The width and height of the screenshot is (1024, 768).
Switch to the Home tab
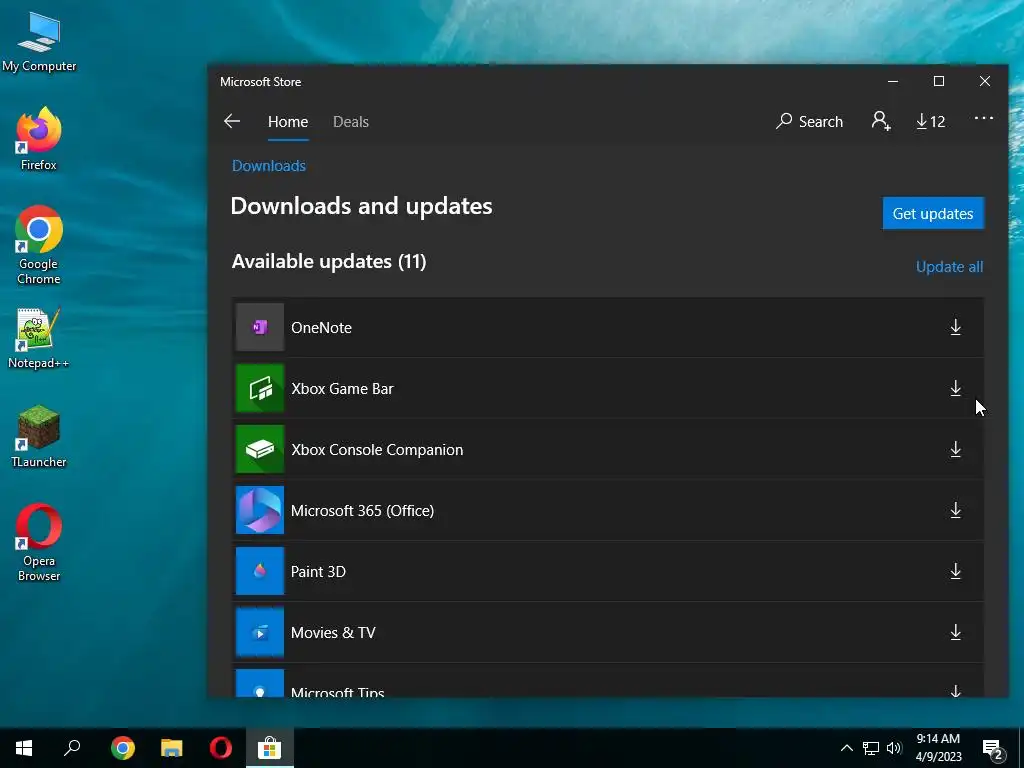coord(288,122)
